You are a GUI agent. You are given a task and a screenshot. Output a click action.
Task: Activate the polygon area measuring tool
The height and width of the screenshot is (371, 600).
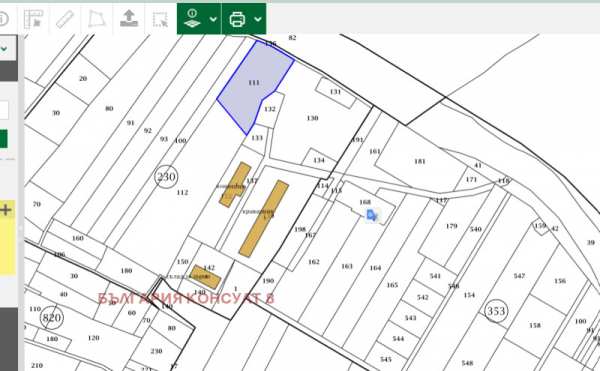96,19
